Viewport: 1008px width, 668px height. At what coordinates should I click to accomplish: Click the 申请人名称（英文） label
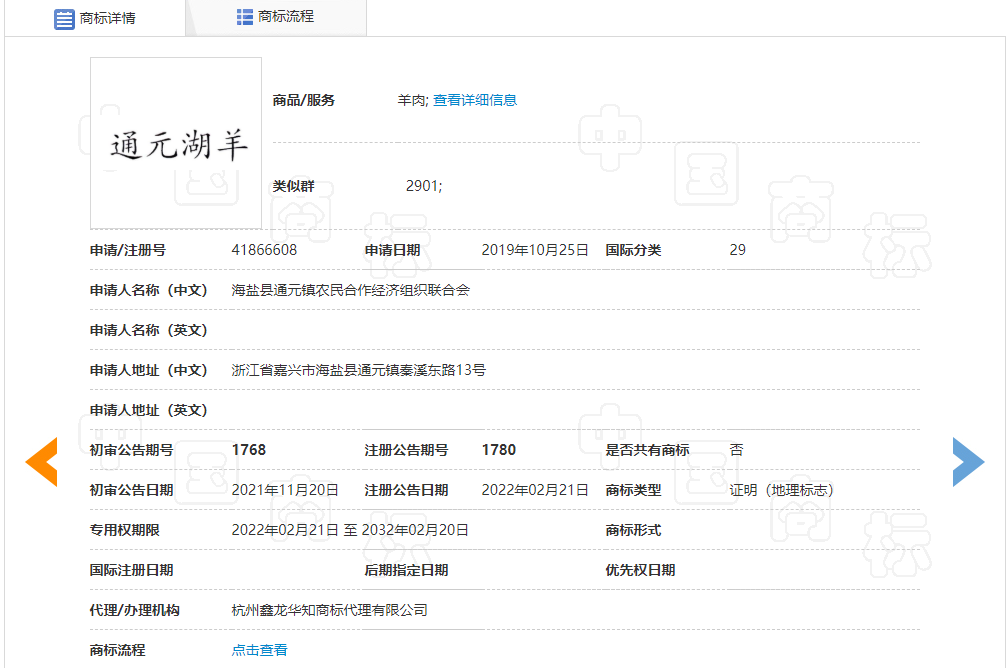(x=148, y=330)
